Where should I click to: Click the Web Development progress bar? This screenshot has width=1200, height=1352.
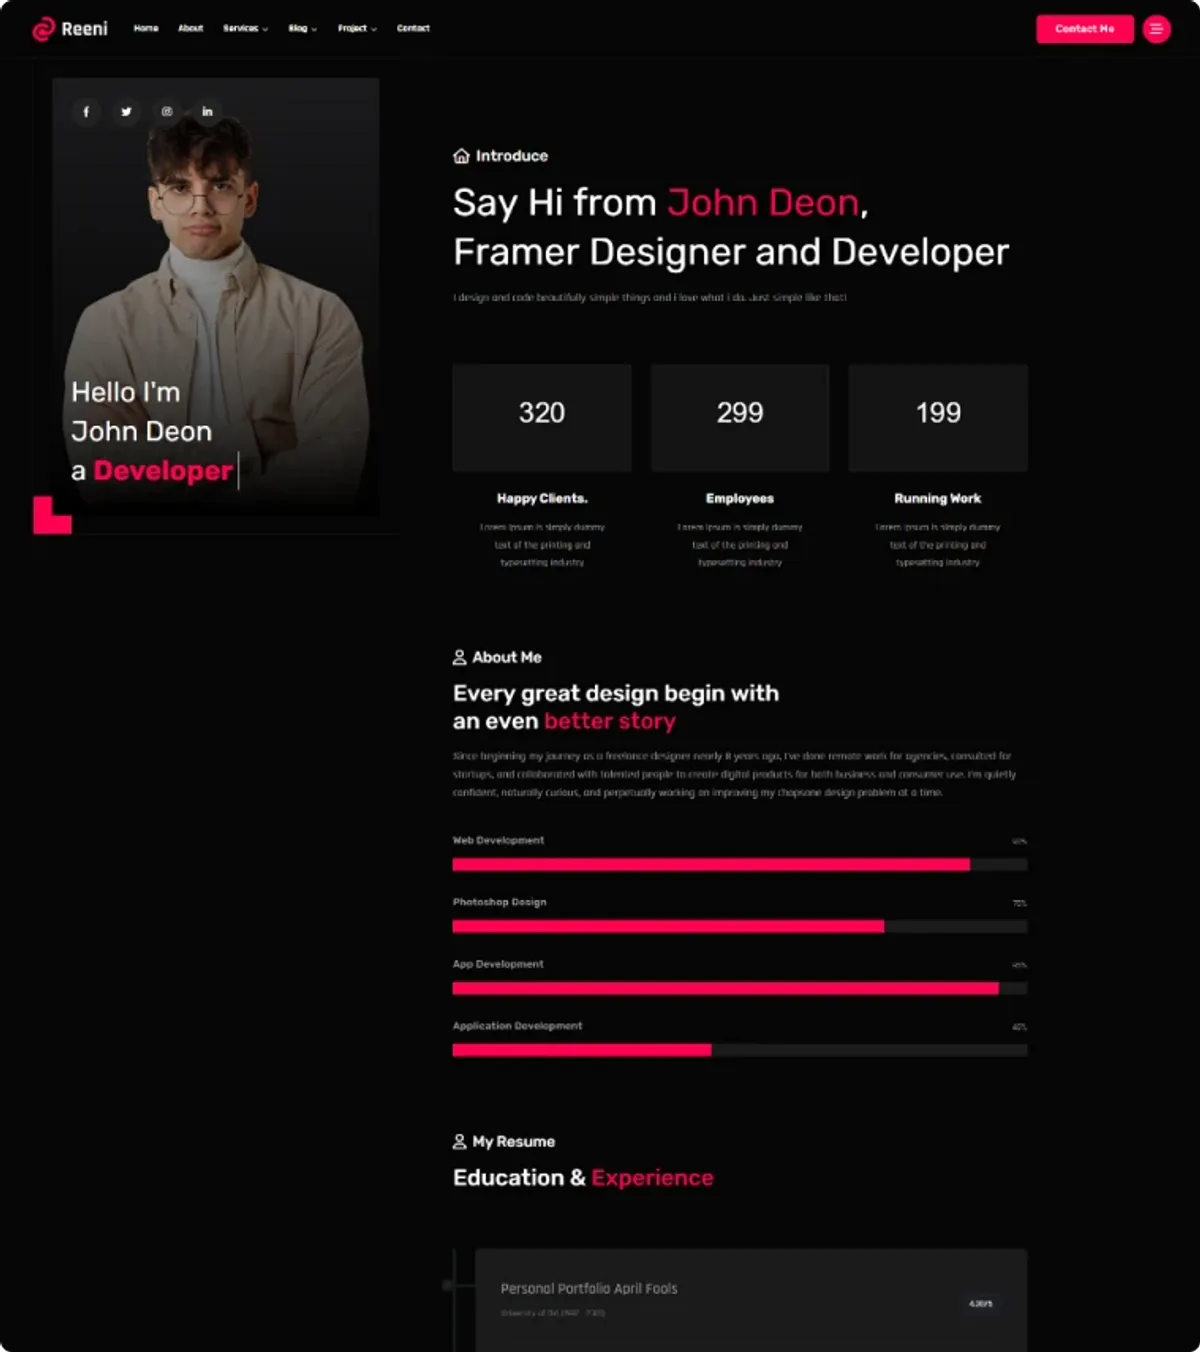(x=739, y=864)
